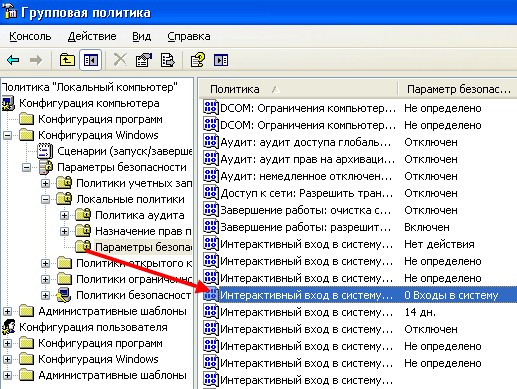Expand the Назначение прав пользователя node
This screenshot has height=389, width=517.
click(64, 231)
